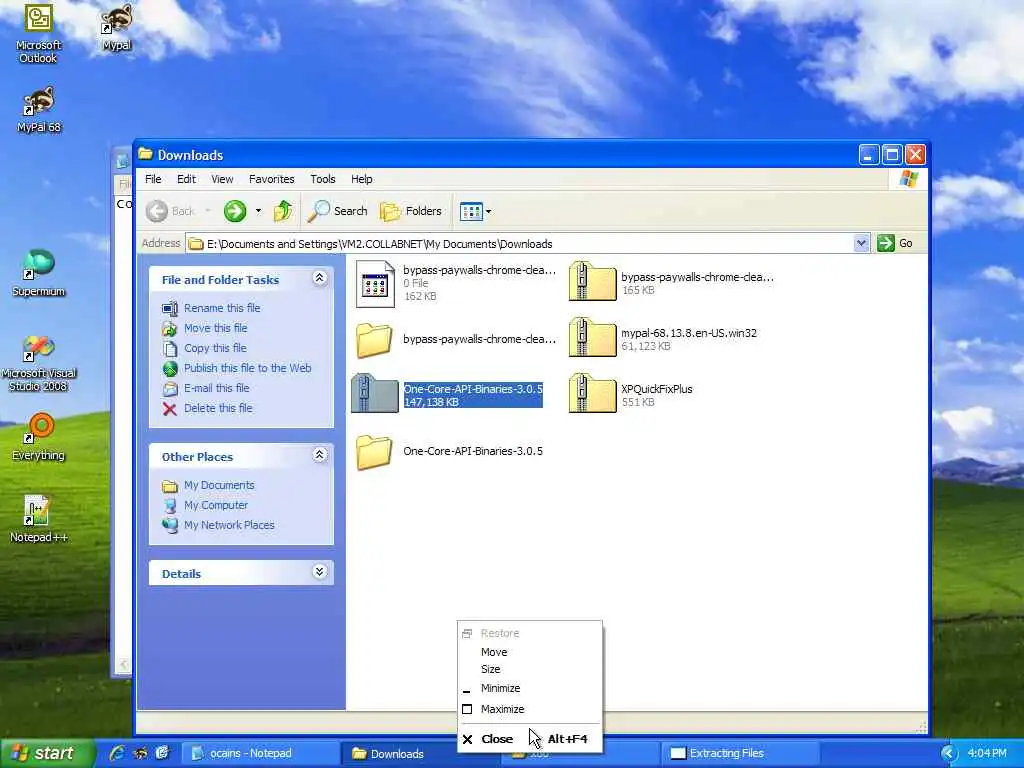Viewport: 1024px width, 768px height.
Task: Select the One-Core-API-Binaries-3.0.5 folder
Action: (449, 451)
